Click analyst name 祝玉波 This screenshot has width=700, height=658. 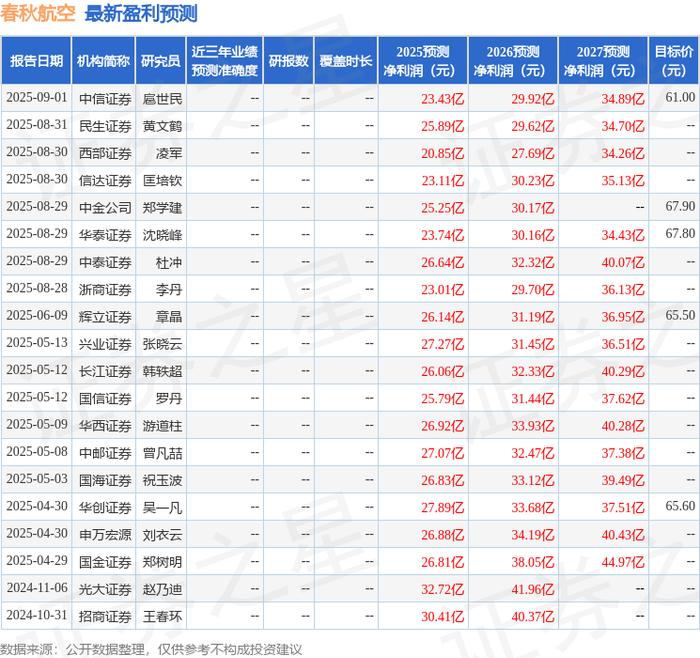(x=162, y=480)
